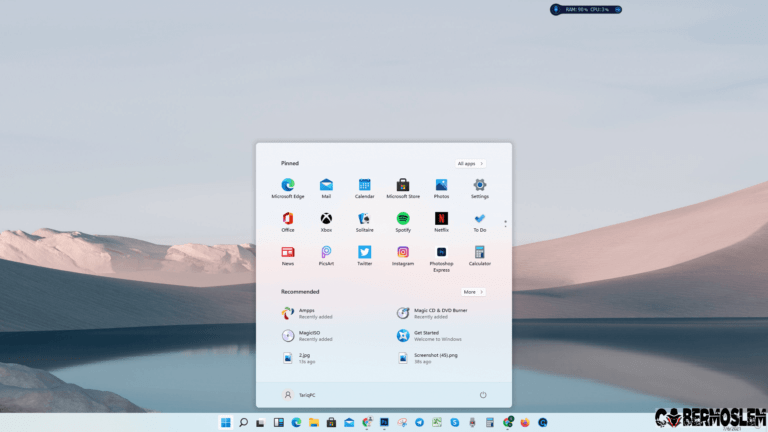The height and width of the screenshot is (432, 768).
Task: Click the Start menu power button
Action: pyautogui.click(x=483, y=395)
